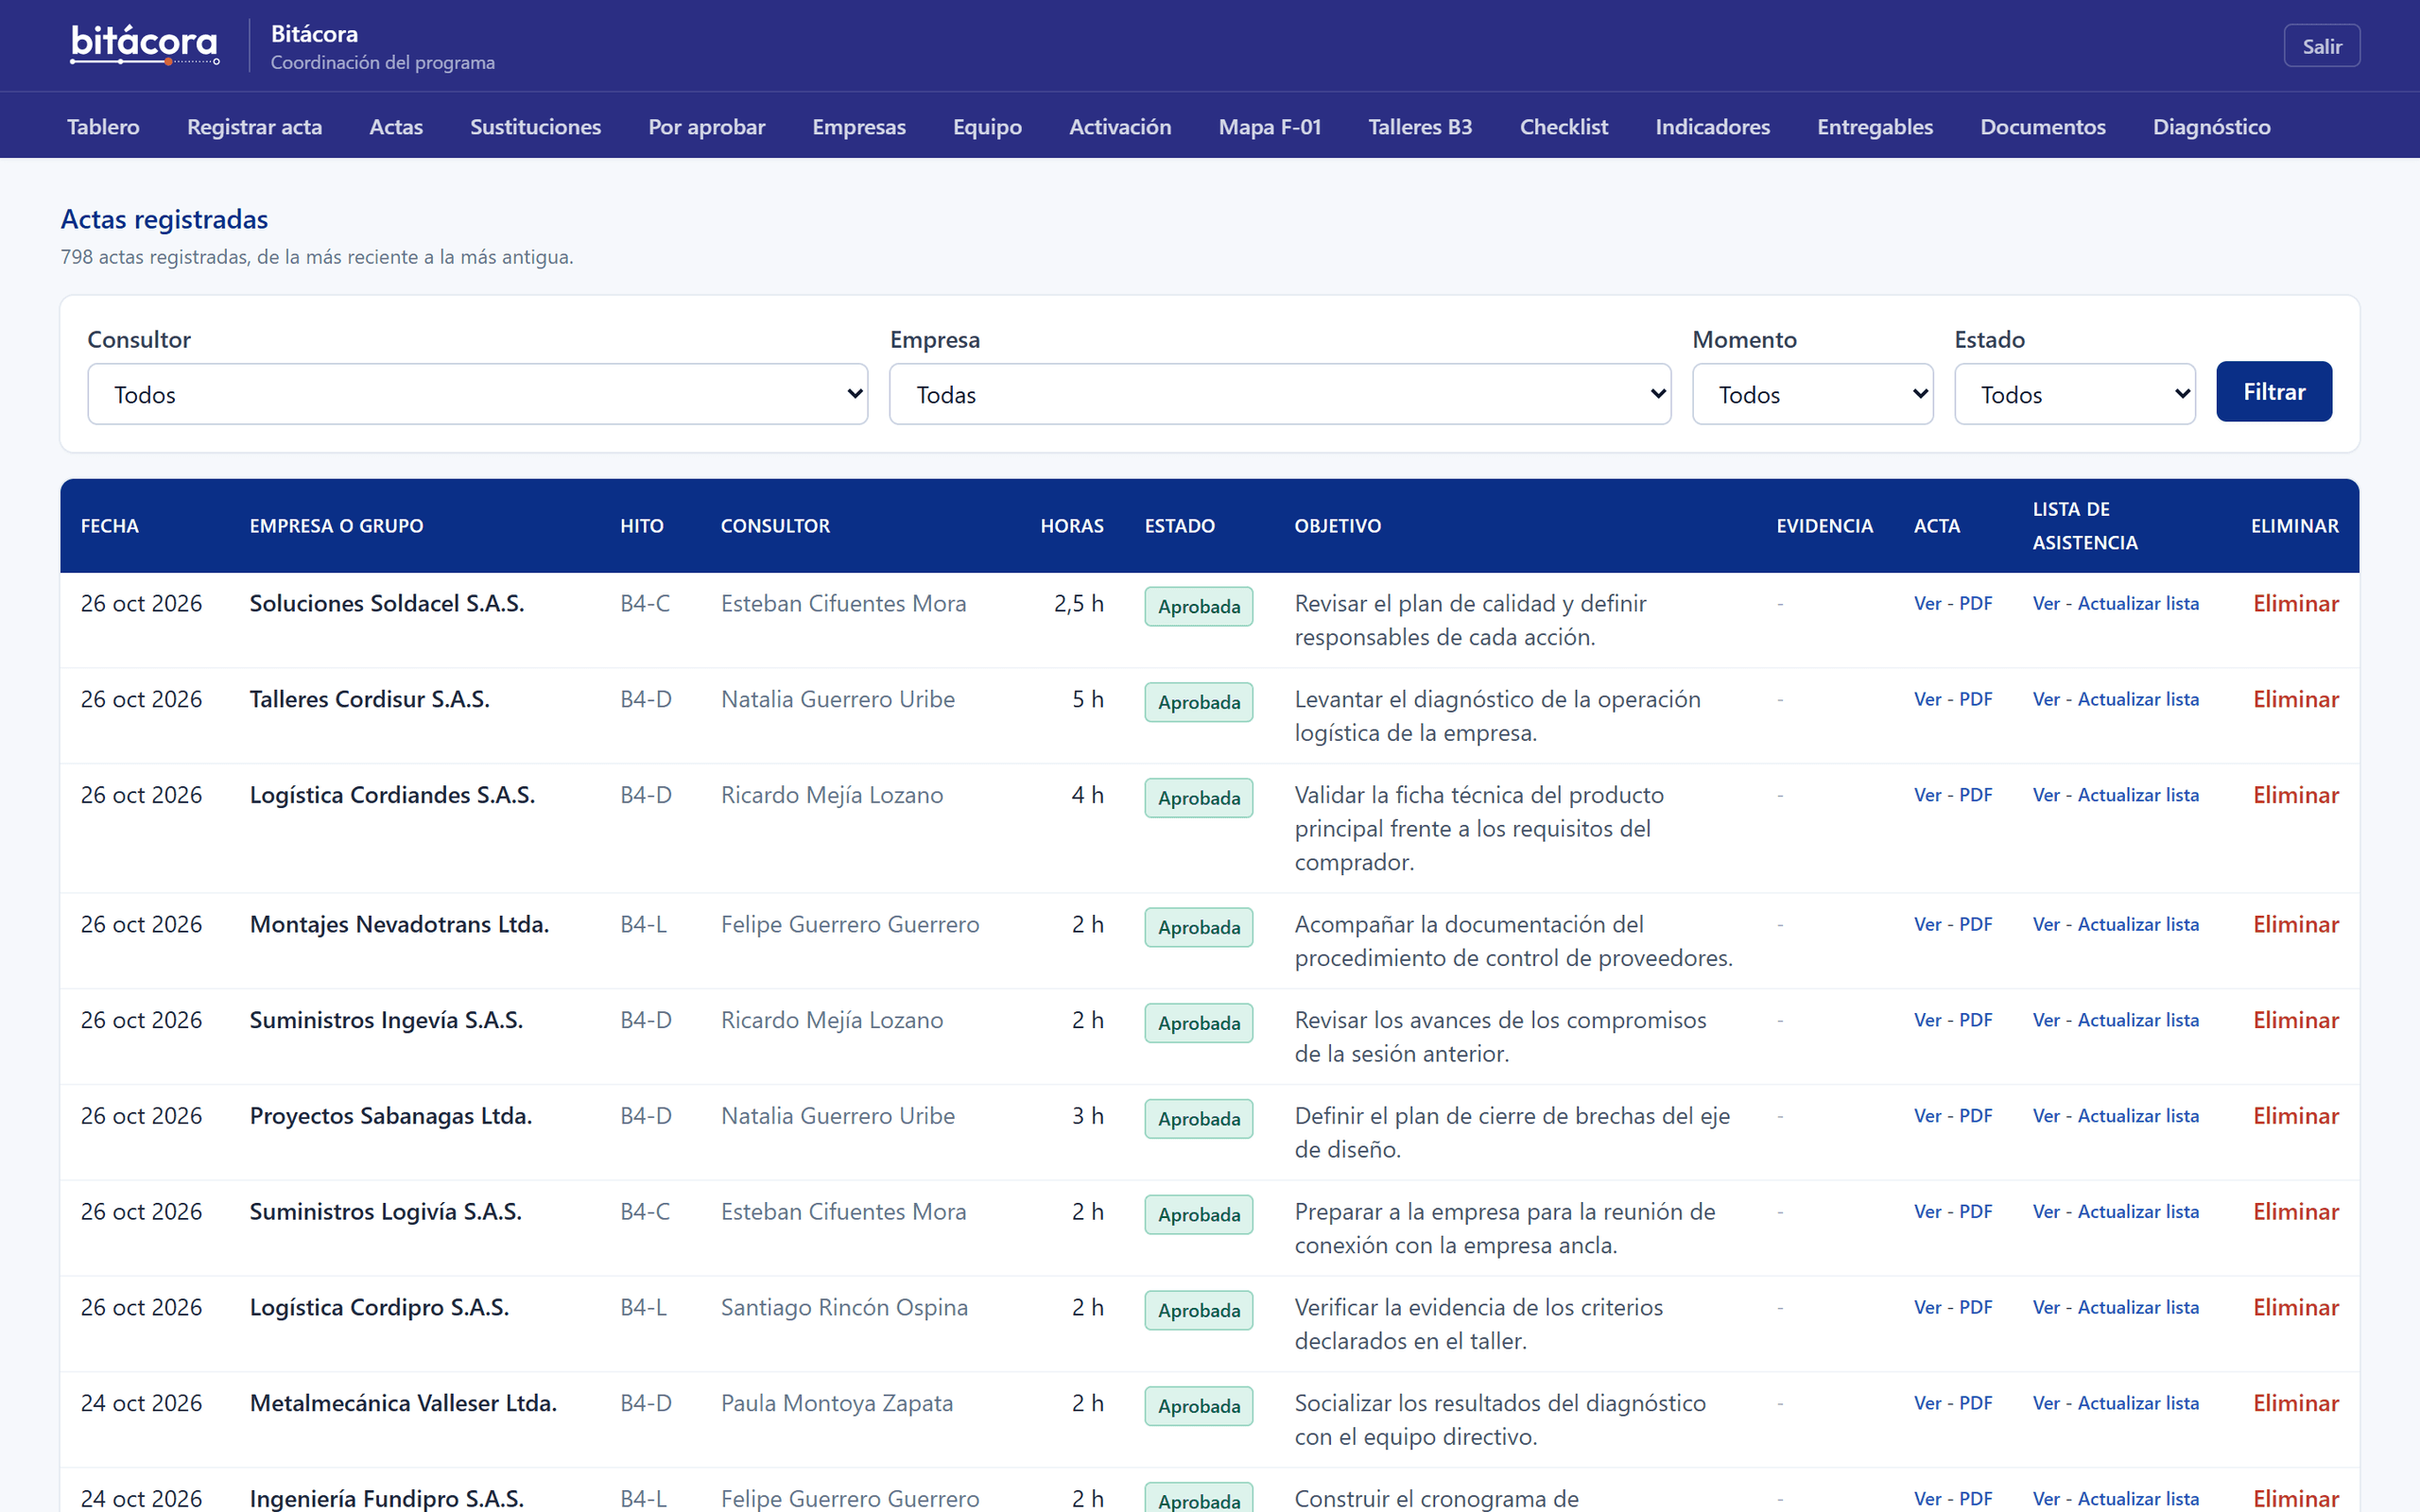
Task: Open Mapa F-01
Action: (1270, 127)
